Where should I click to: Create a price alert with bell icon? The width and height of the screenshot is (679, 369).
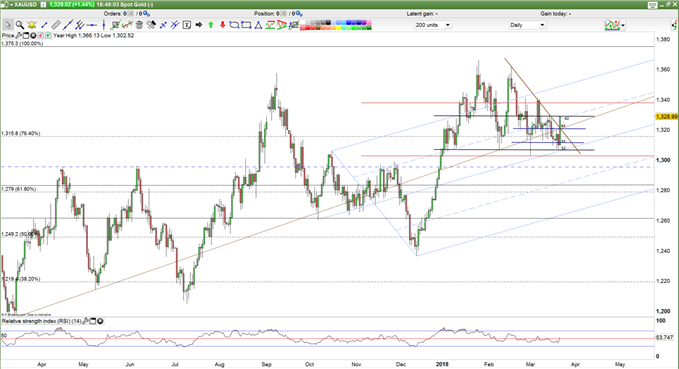pos(32,25)
